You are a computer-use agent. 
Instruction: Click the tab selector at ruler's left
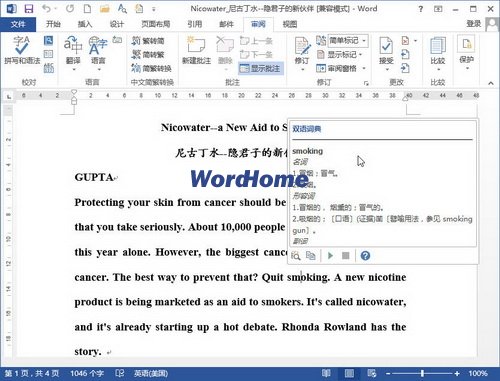9,96
